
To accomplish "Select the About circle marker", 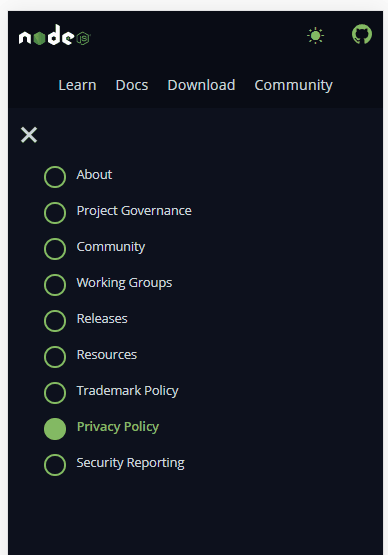I will 55,177.
